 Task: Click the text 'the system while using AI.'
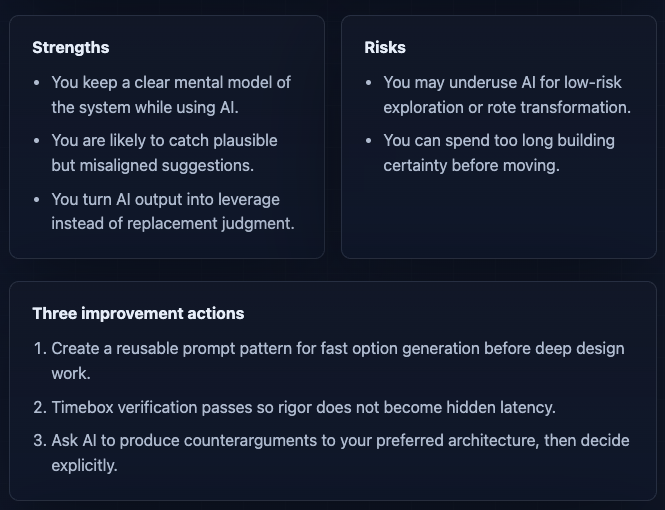[x=145, y=107]
